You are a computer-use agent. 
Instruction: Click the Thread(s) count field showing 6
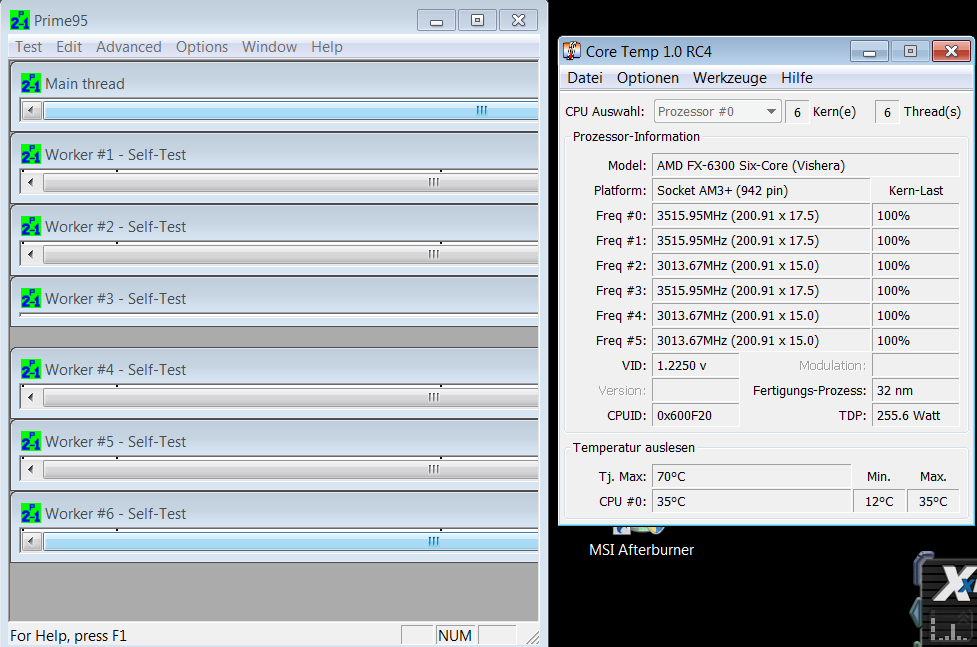tap(887, 112)
